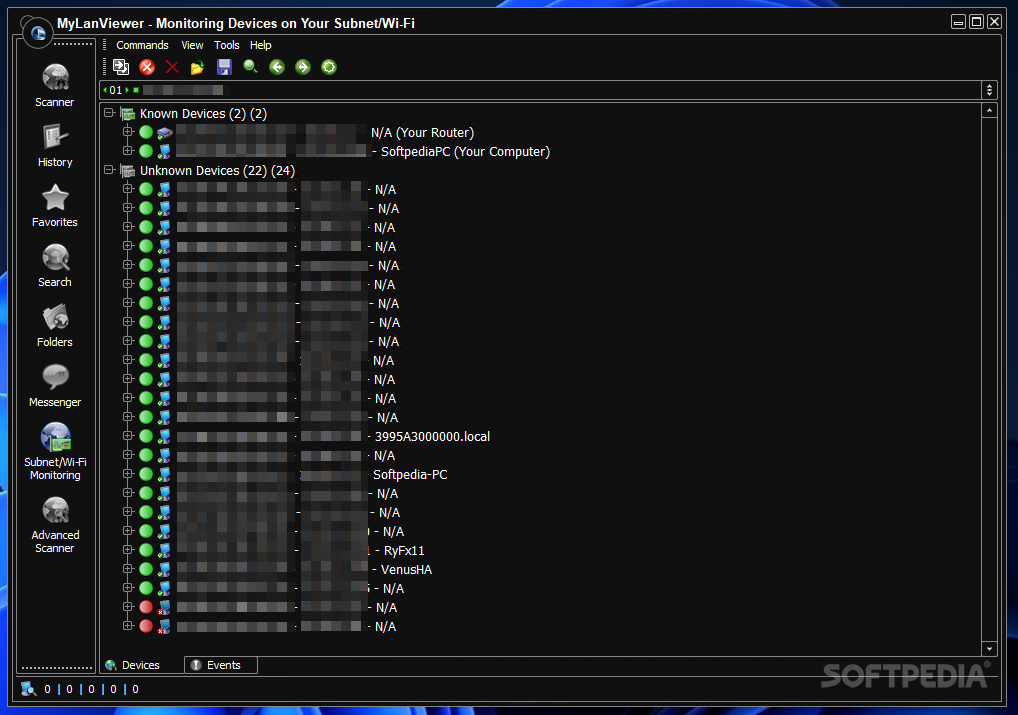The height and width of the screenshot is (715, 1018).
Task: Expand the Softpedia-PC device node
Action: pos(128,474)
